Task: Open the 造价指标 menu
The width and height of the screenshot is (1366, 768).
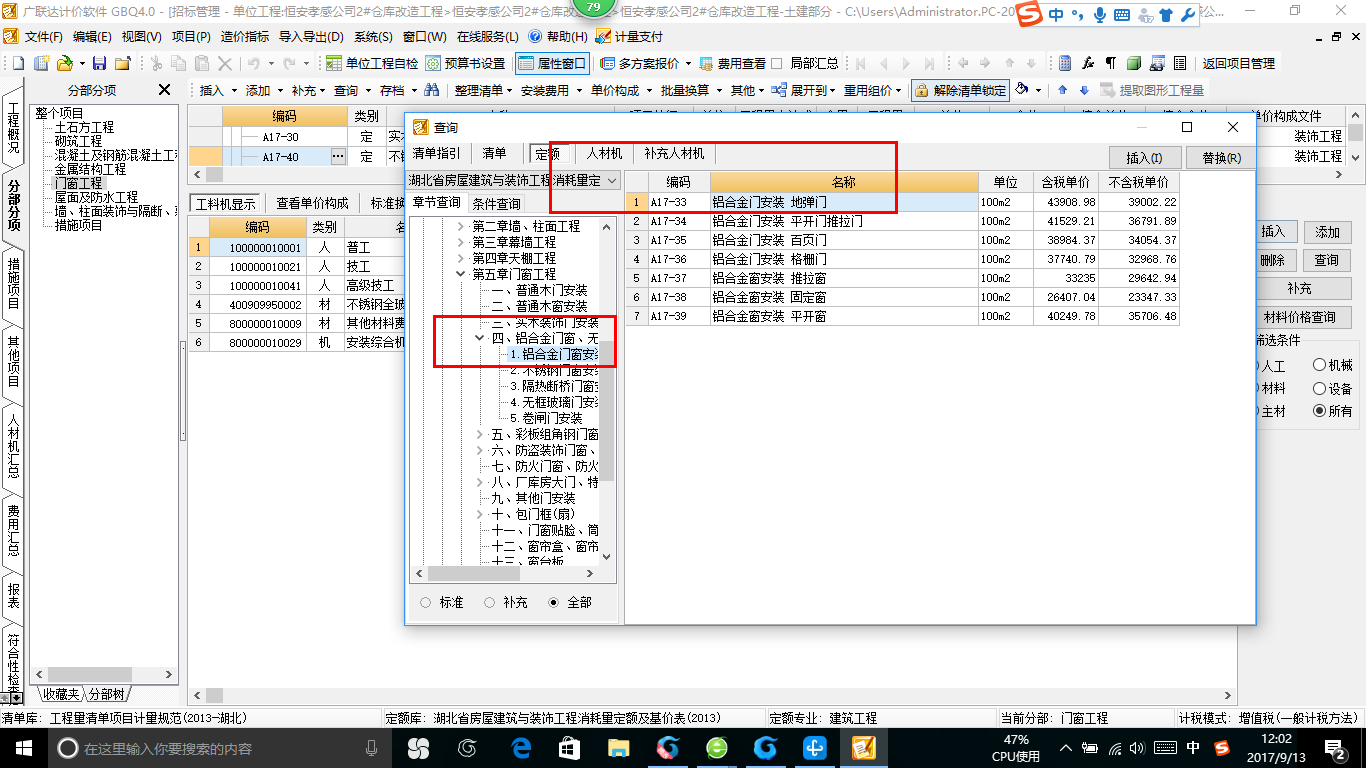Action: point(245,36)
